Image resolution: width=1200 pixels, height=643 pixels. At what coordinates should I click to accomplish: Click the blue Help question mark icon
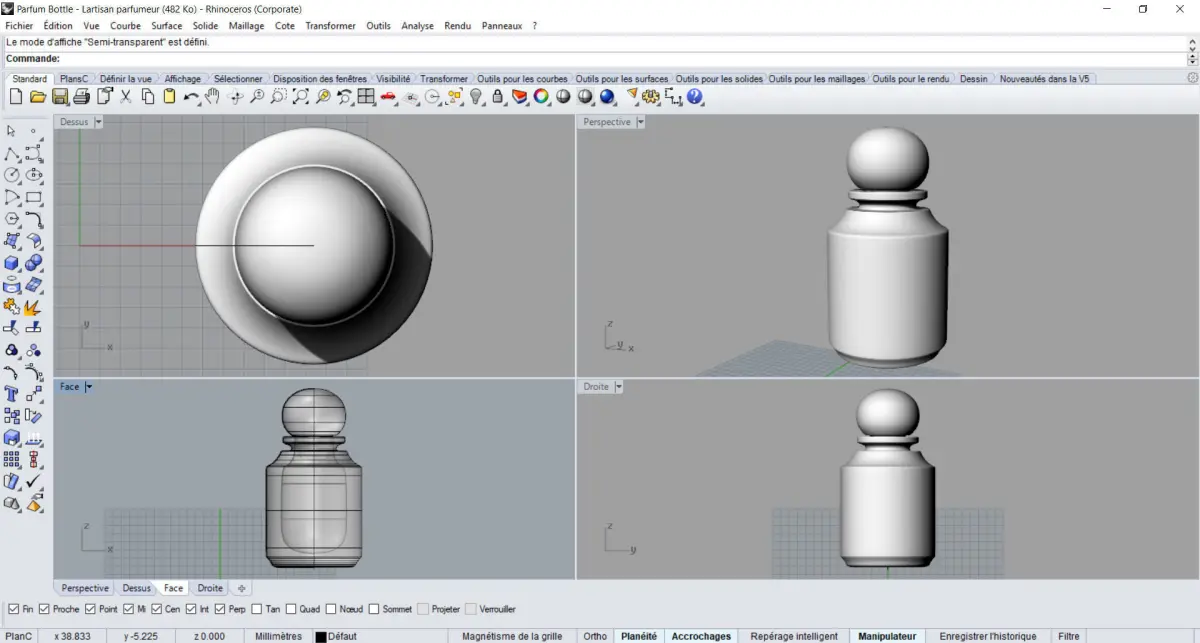695,97
